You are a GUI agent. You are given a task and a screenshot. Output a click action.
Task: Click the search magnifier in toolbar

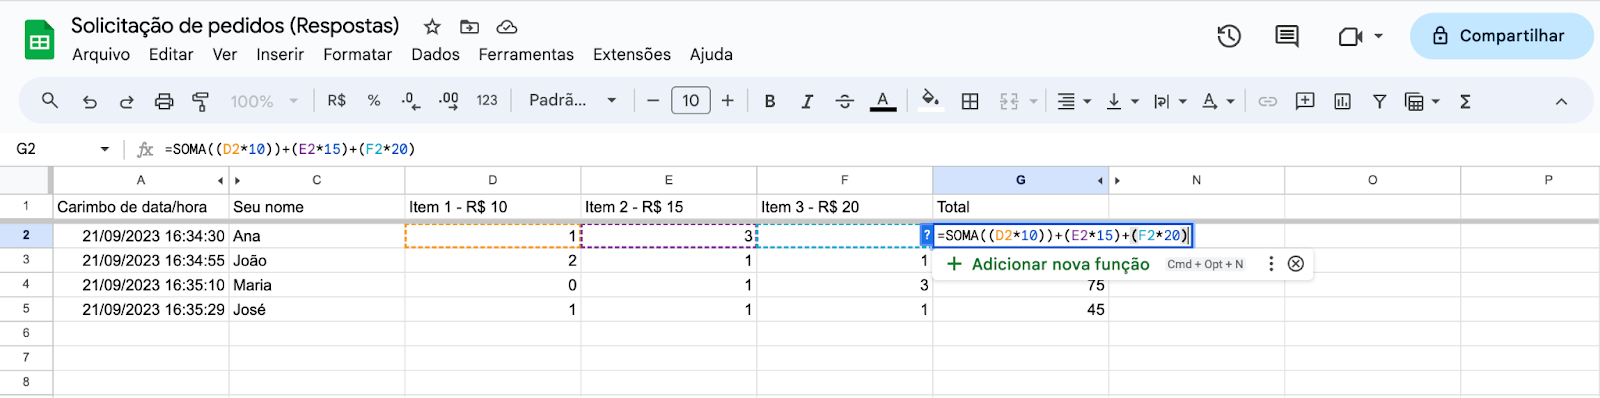click(x=50, y=101)
